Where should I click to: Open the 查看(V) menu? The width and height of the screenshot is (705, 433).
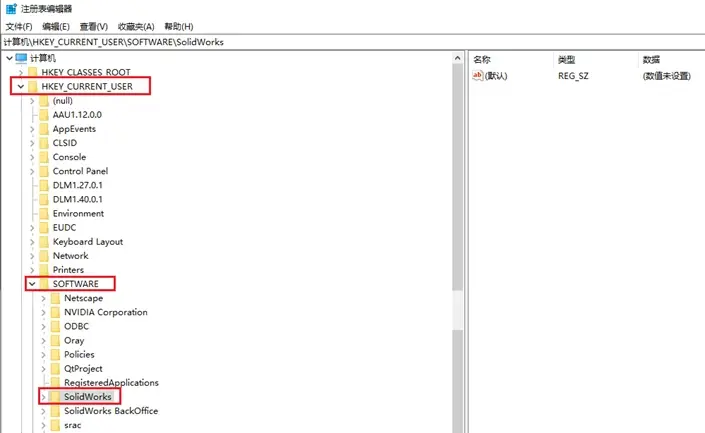(x=94, y=27)
